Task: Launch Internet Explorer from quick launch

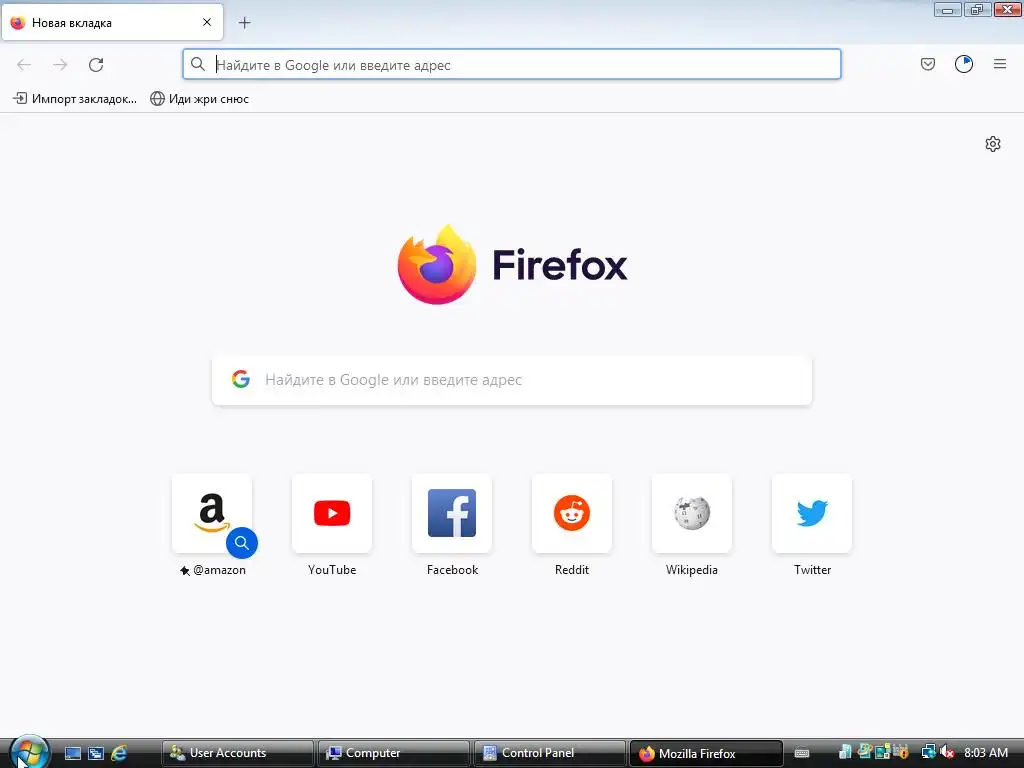Action: (119, 753)
